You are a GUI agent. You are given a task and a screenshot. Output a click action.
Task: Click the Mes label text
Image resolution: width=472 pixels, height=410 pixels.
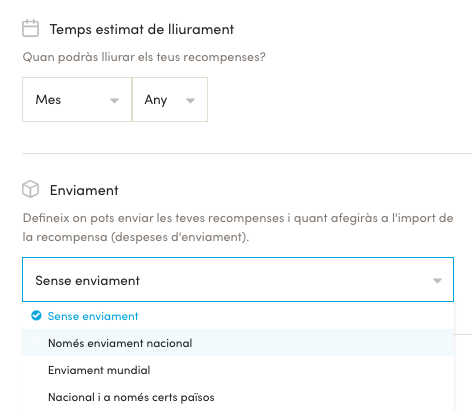(48, 100)
